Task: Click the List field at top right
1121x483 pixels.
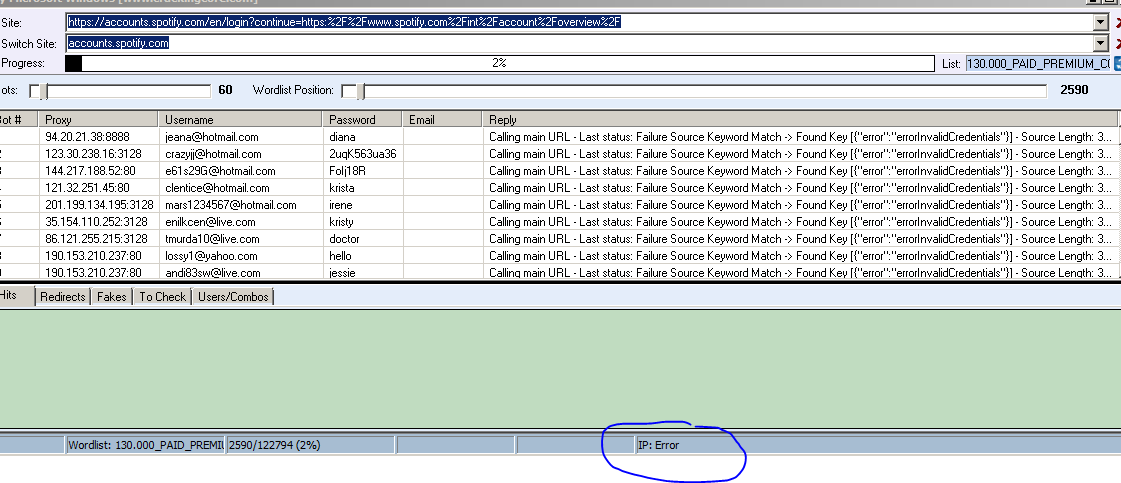Action: pyautogui.click(x=1037, y=64)
